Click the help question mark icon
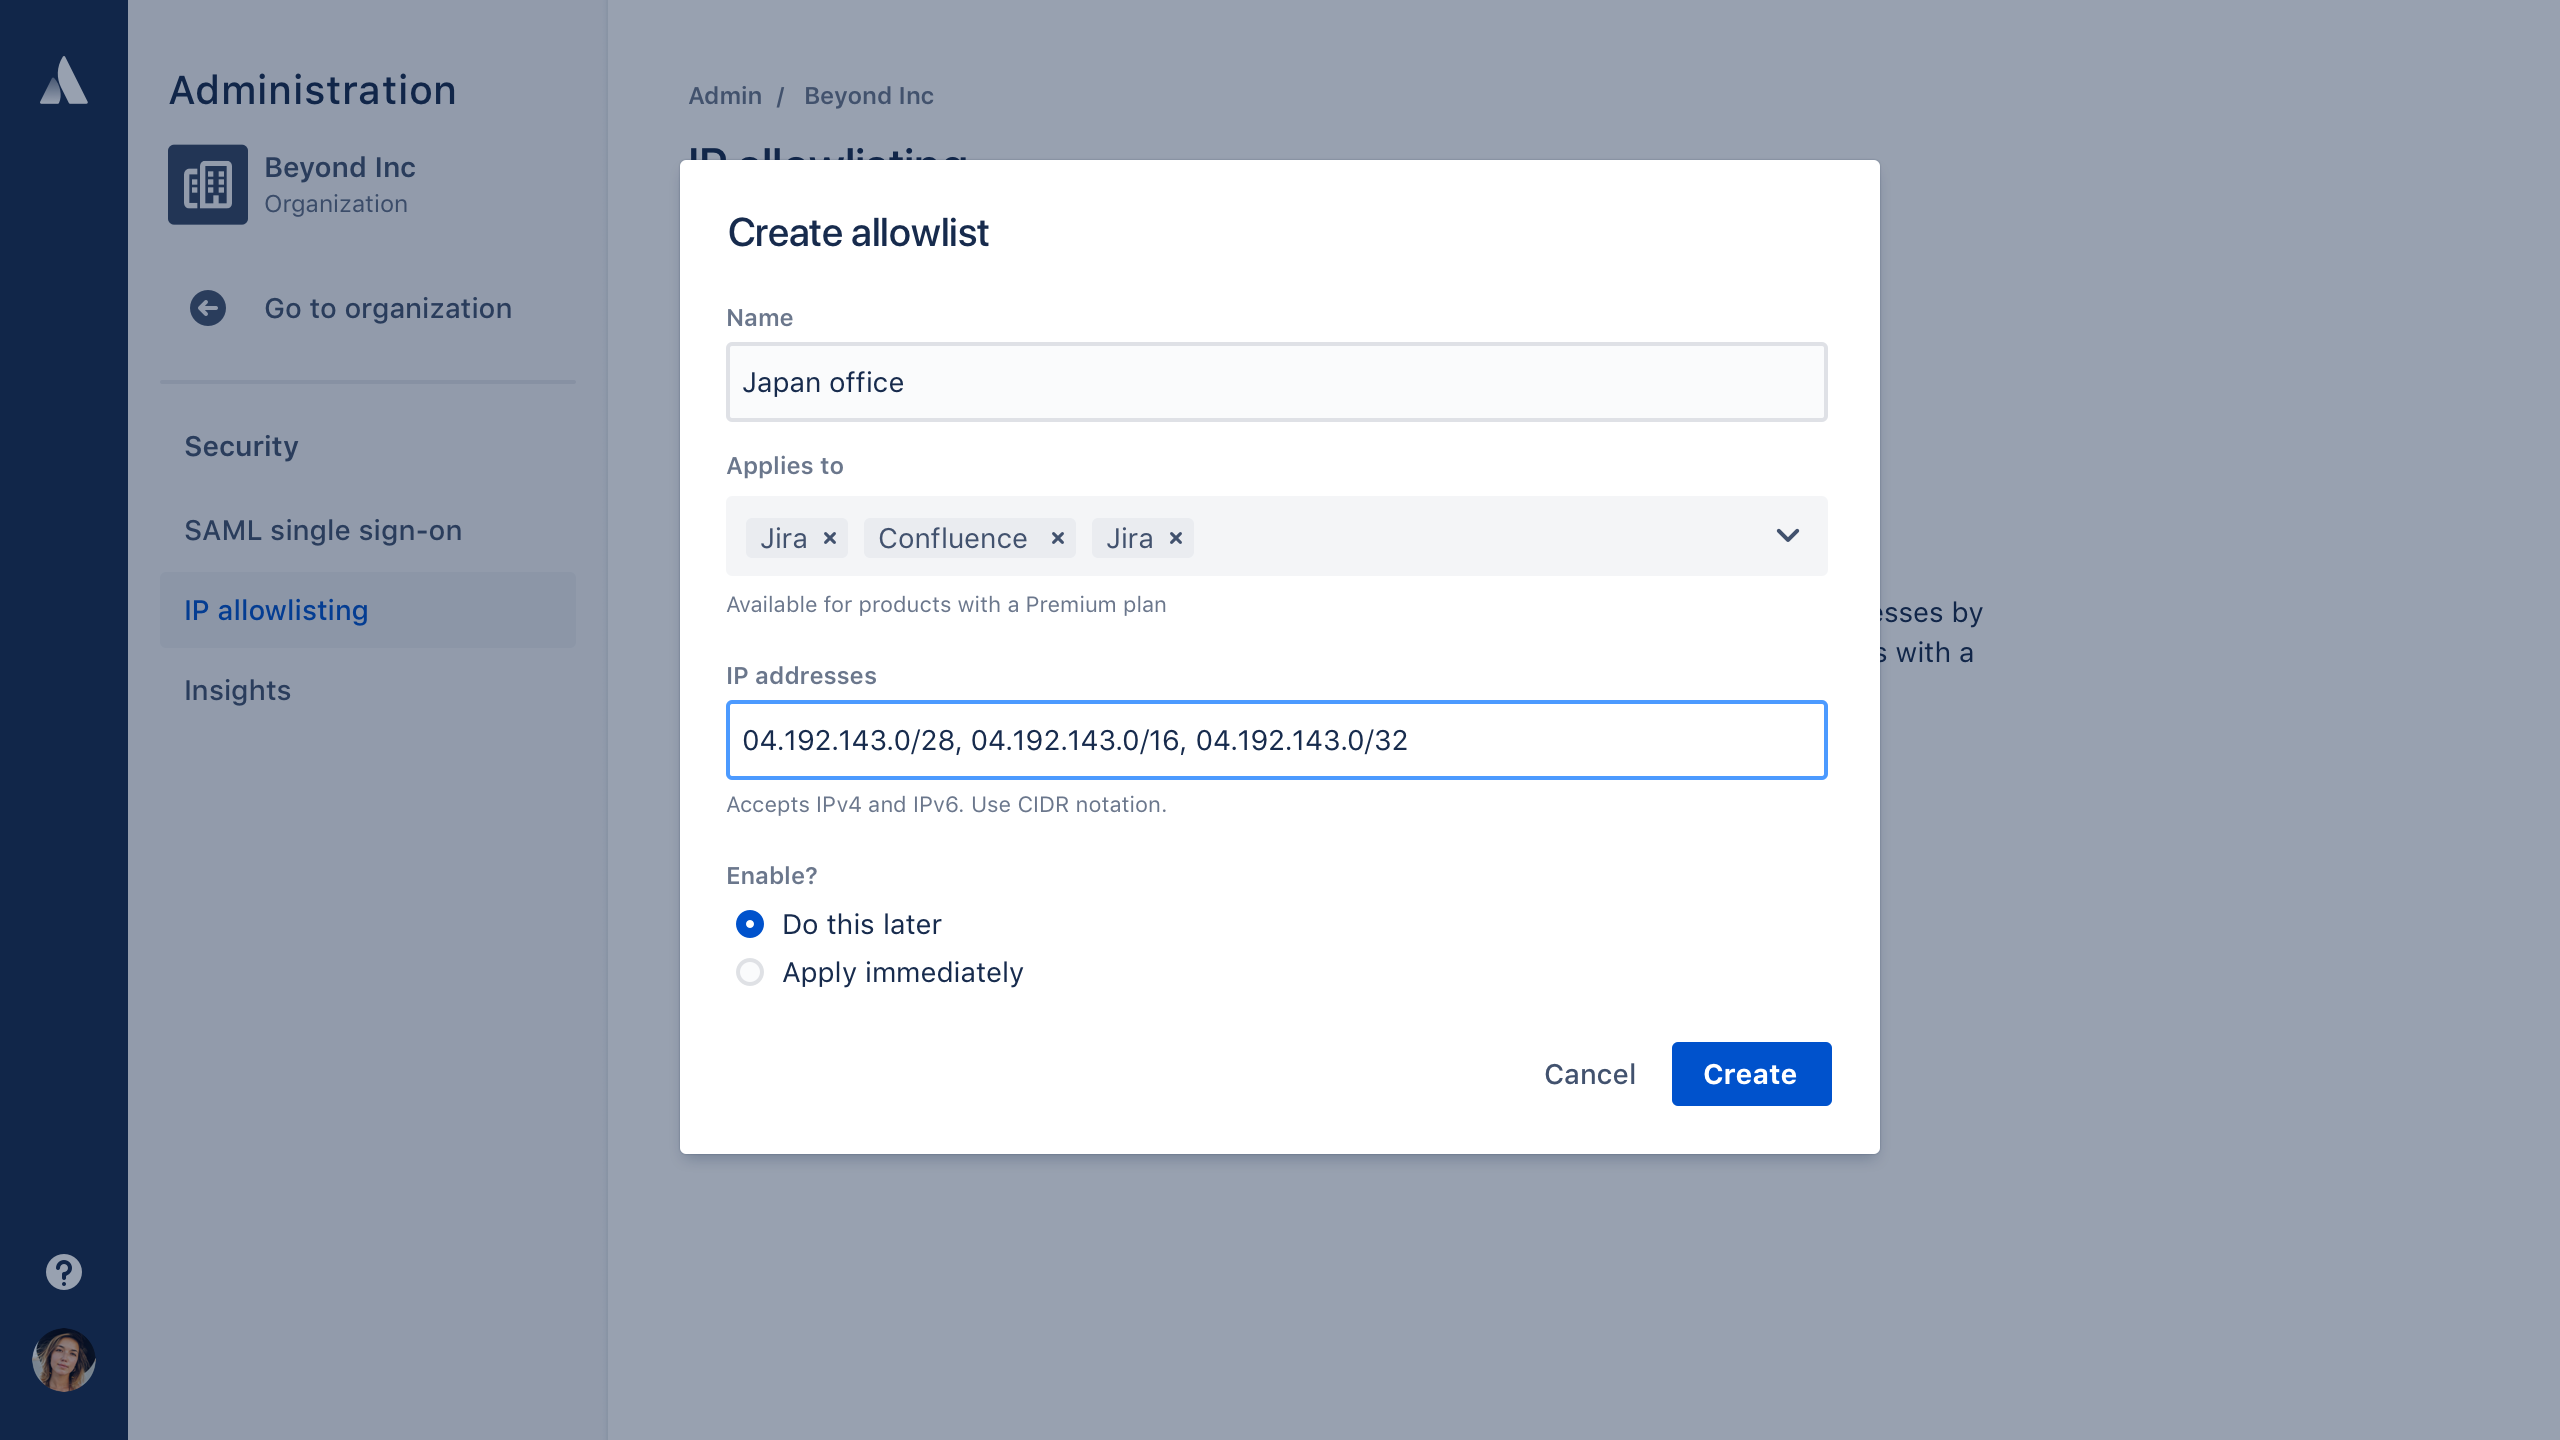 click(62, 1271)
